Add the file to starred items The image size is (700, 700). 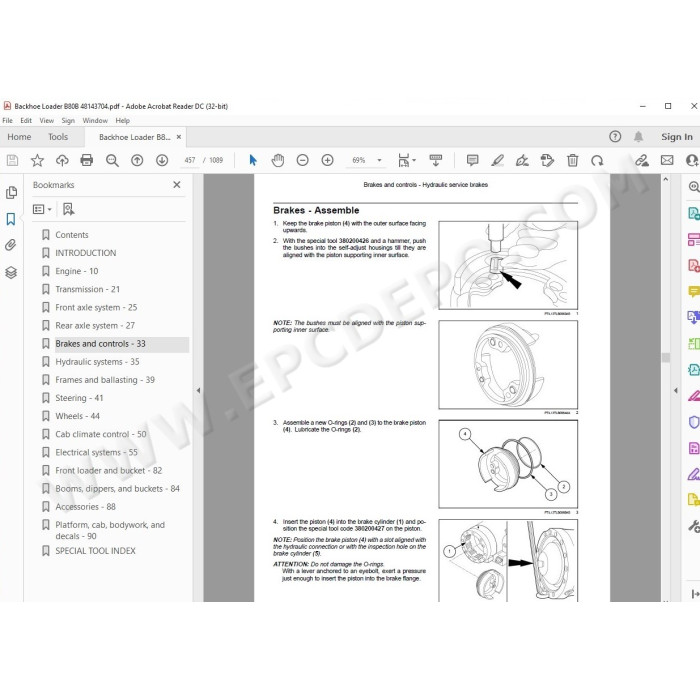coord(37,160)
